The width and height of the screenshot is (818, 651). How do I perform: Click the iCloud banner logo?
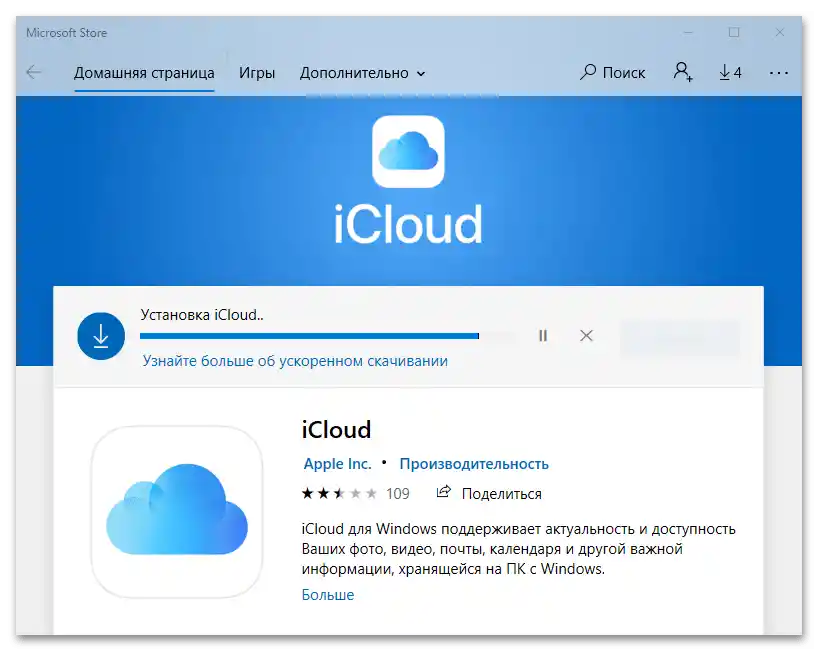coord(408,180)
